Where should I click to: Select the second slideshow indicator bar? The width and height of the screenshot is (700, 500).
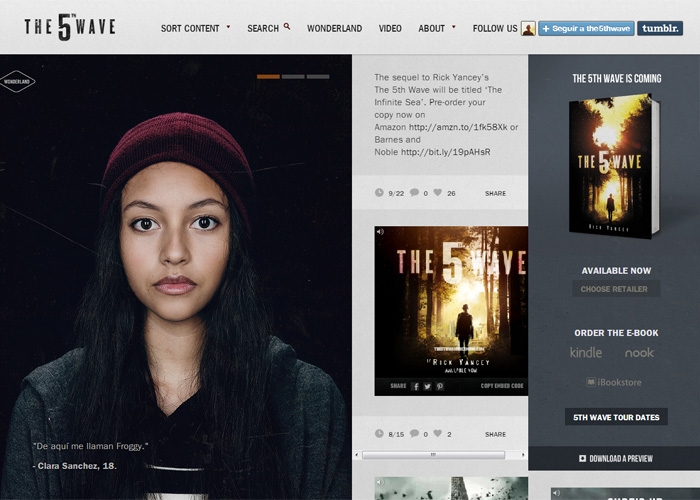[x=293, y=77]
